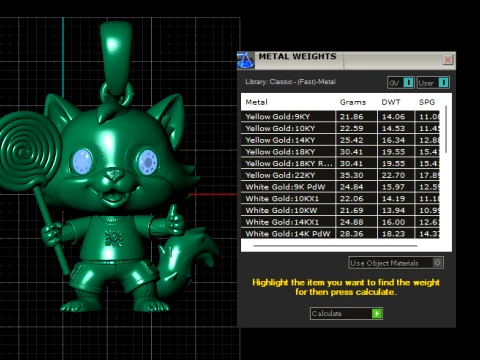The height and width of the screenshot is (360, 480).
Task: Click the character's thumbs-up hand
Action: tap(175, 221)
